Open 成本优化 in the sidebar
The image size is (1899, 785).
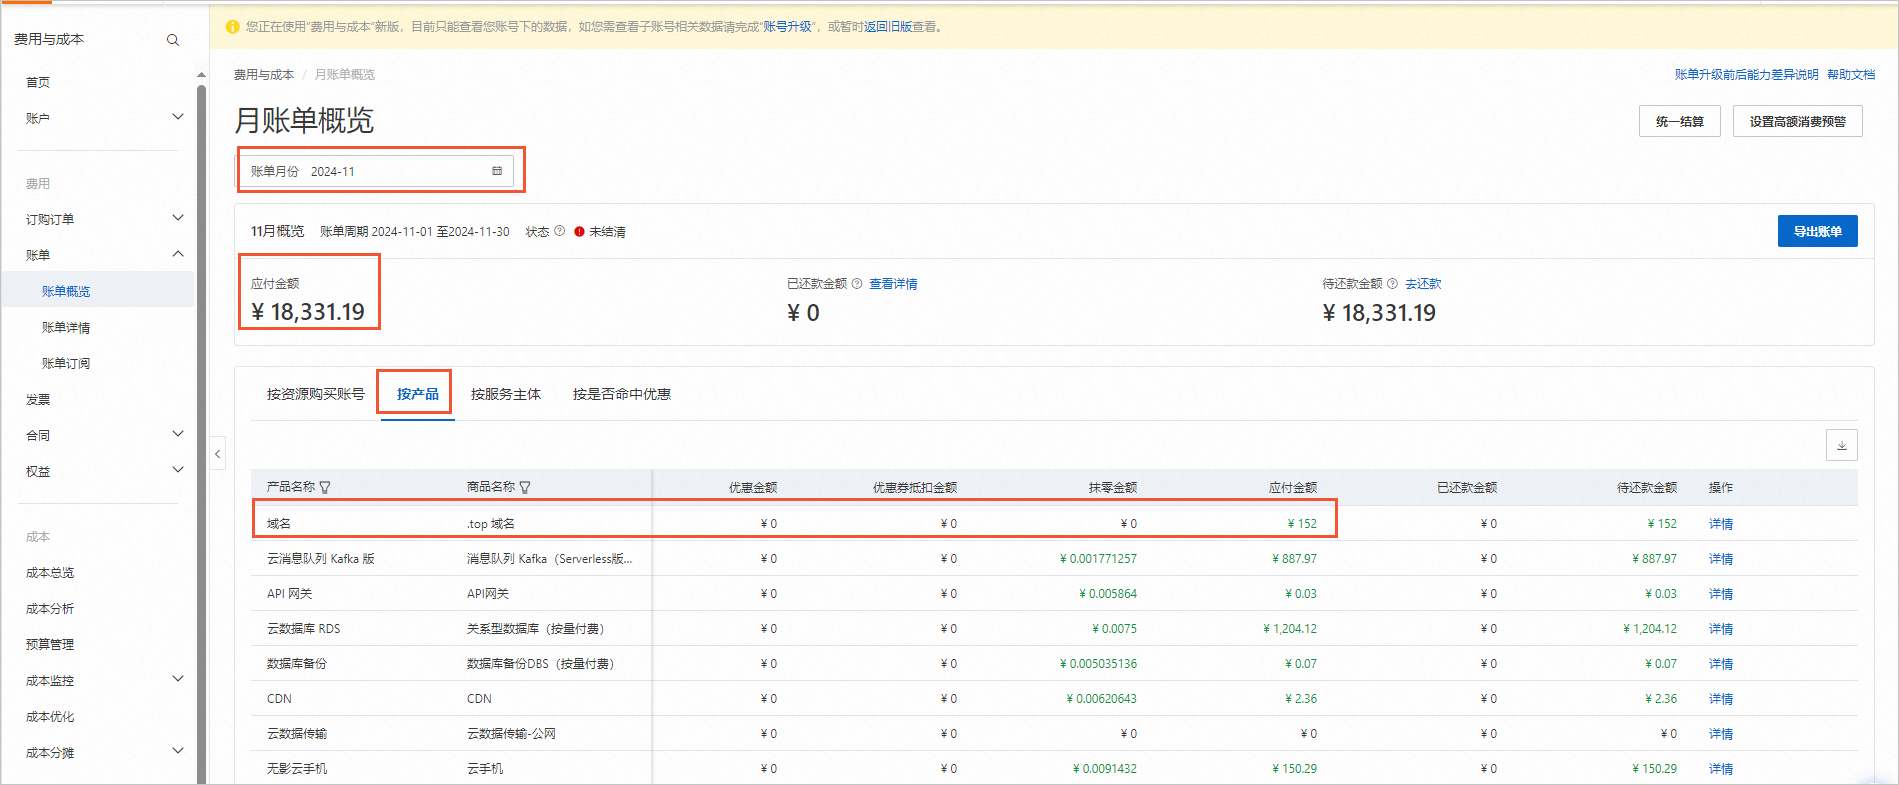coord(50,717)
